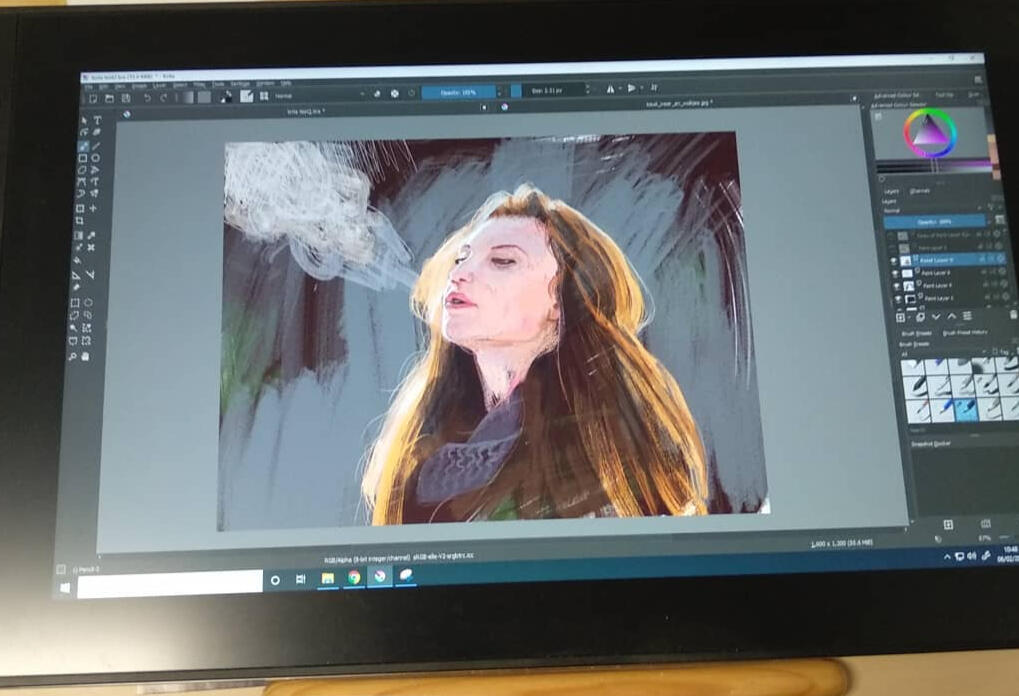Viewport: 1019px width, 696px height.
Task: Toggle horizontal mirror tool
Action: click(x=610, y=89)
